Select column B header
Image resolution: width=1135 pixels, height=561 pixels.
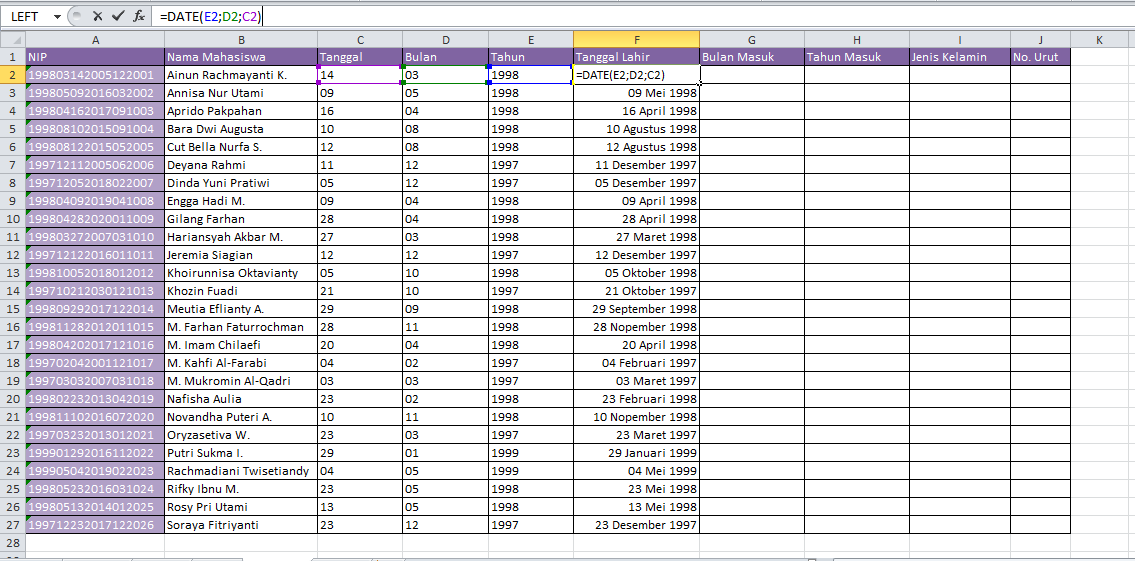coord(241,41)
